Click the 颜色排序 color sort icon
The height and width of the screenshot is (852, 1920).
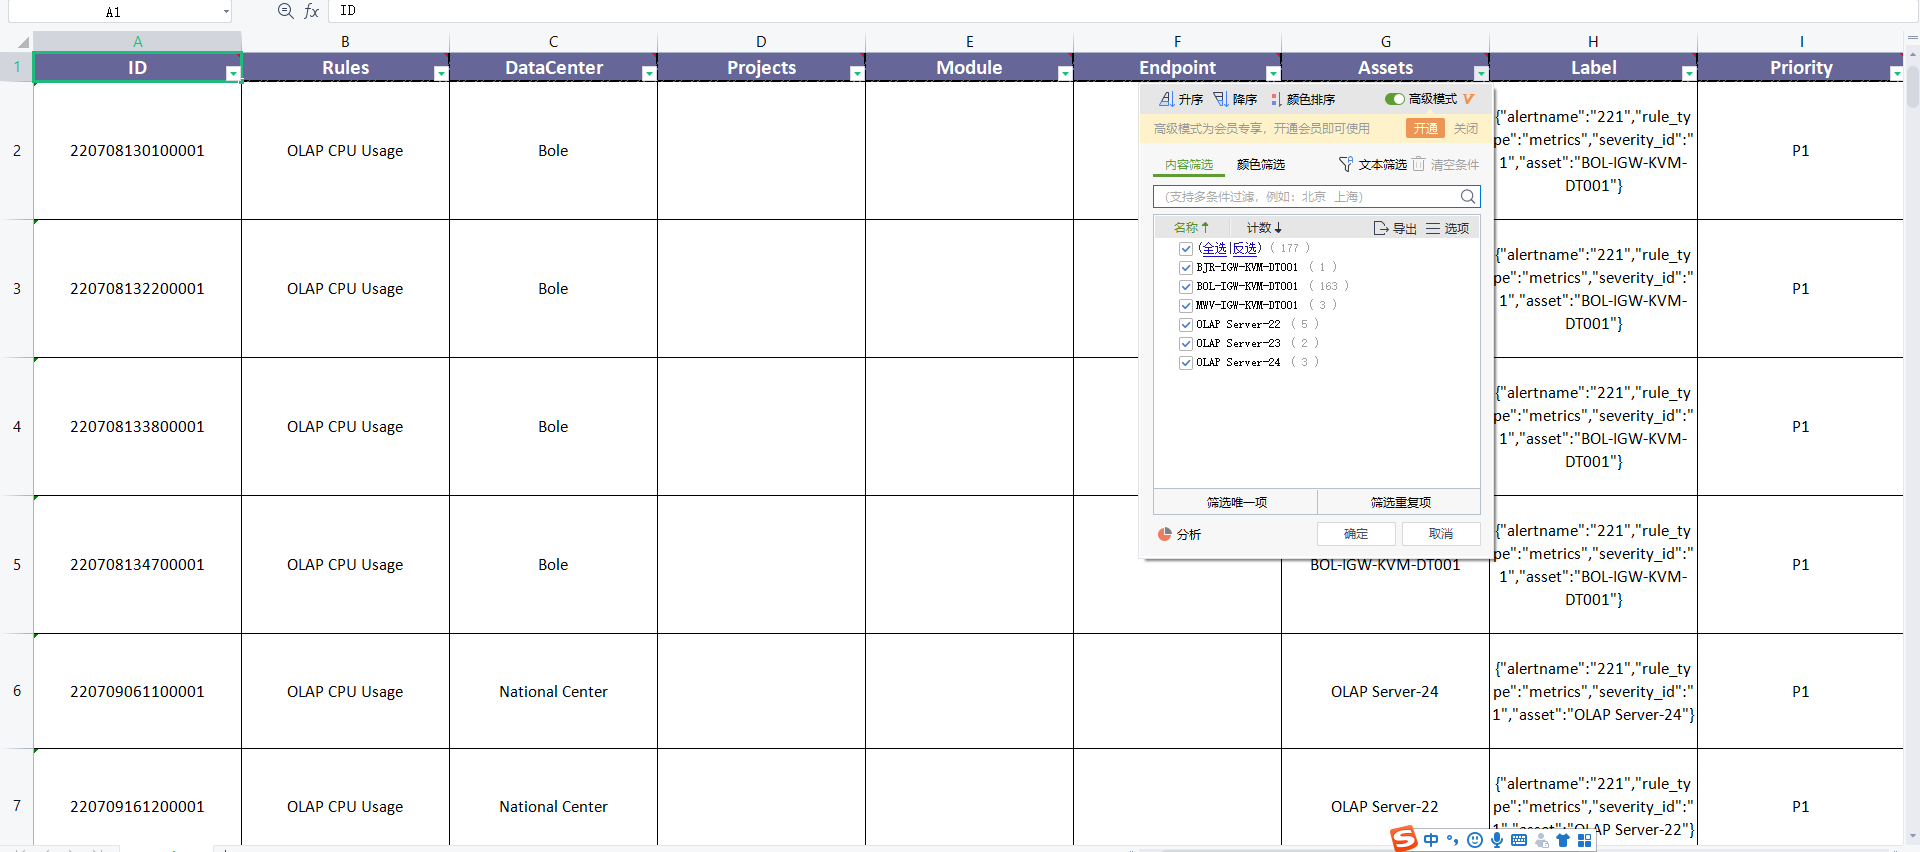[1276, 99]
